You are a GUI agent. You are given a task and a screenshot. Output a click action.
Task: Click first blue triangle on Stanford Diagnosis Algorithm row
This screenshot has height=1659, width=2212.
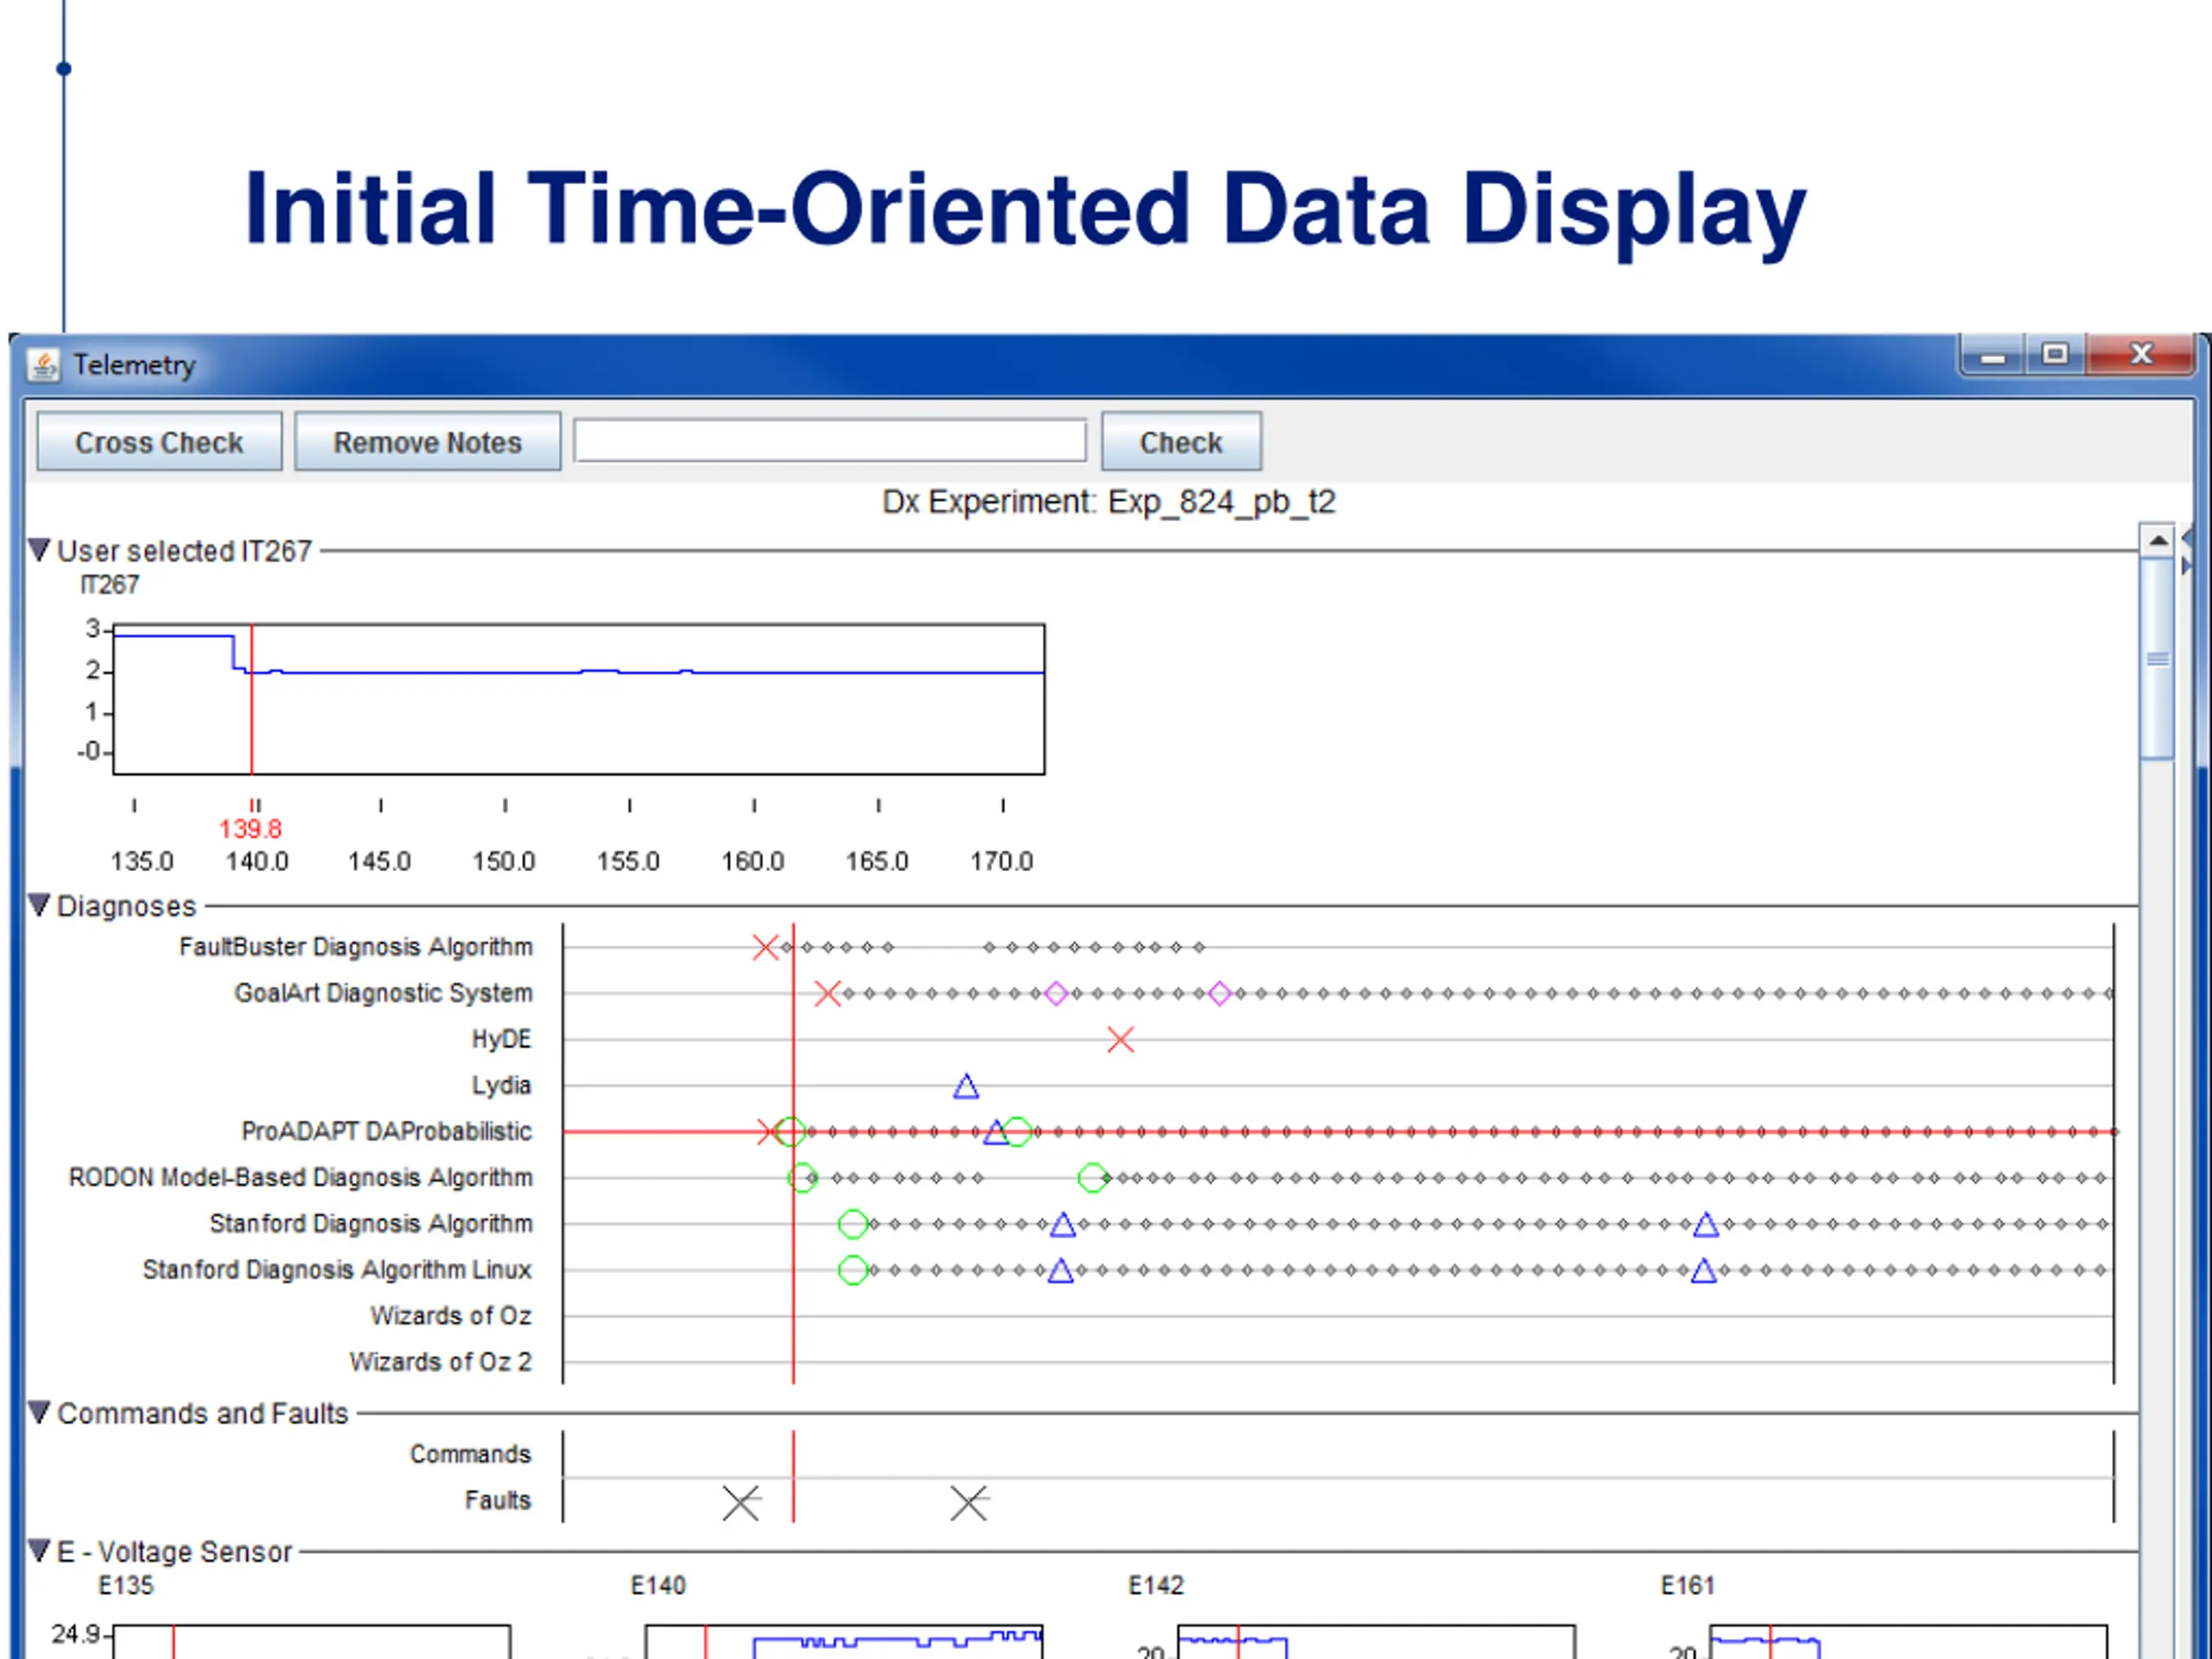tap(1063, 1224)
